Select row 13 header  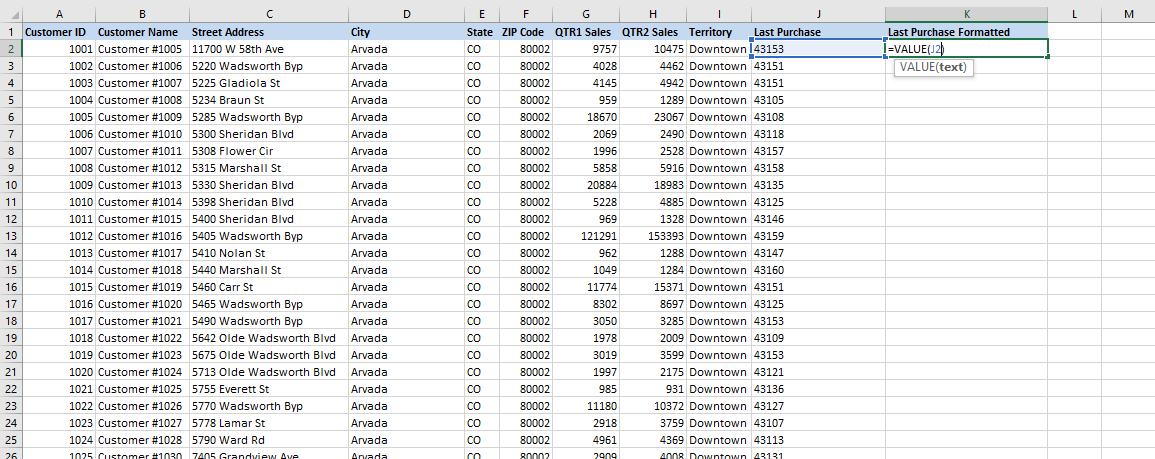[x=10, y=236]
